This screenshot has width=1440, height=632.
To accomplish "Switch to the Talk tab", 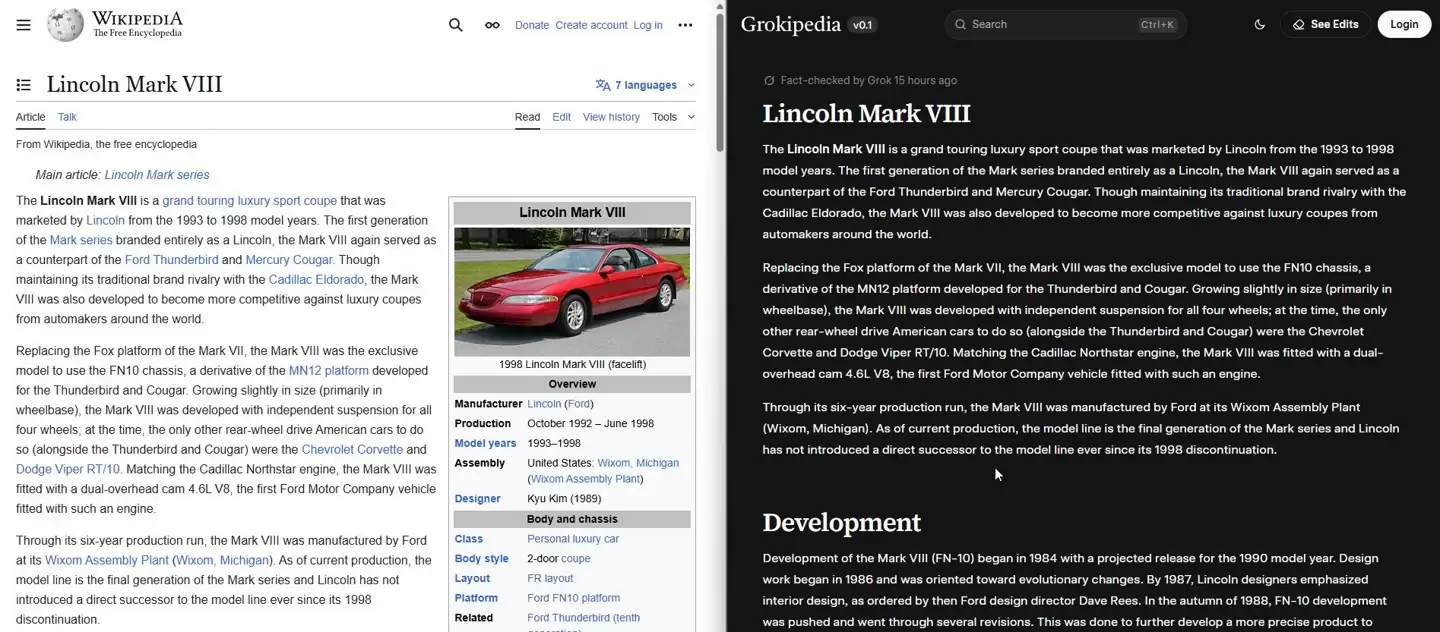I will 66,117.
